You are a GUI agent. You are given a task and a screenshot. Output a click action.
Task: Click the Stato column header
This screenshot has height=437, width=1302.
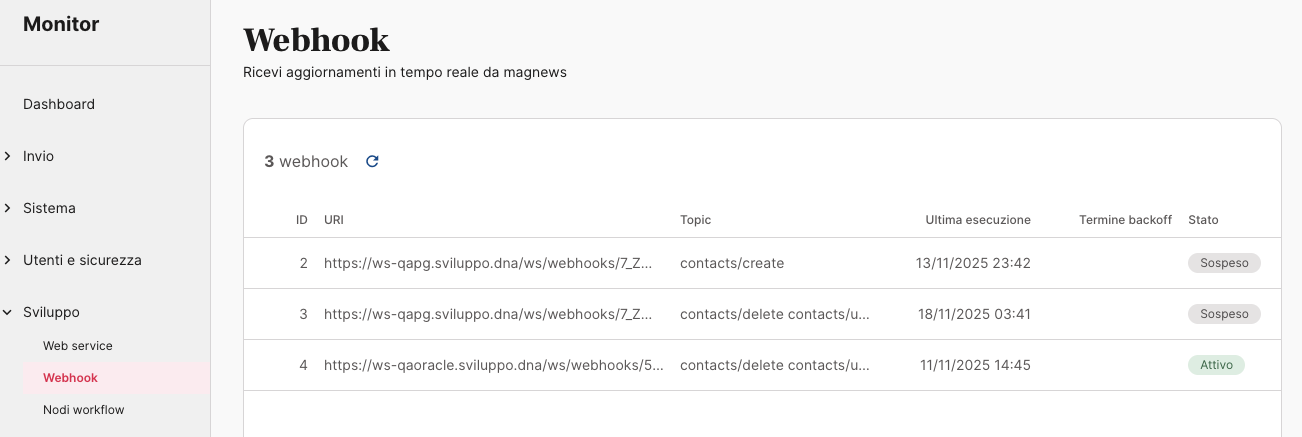pos(1203,220)
